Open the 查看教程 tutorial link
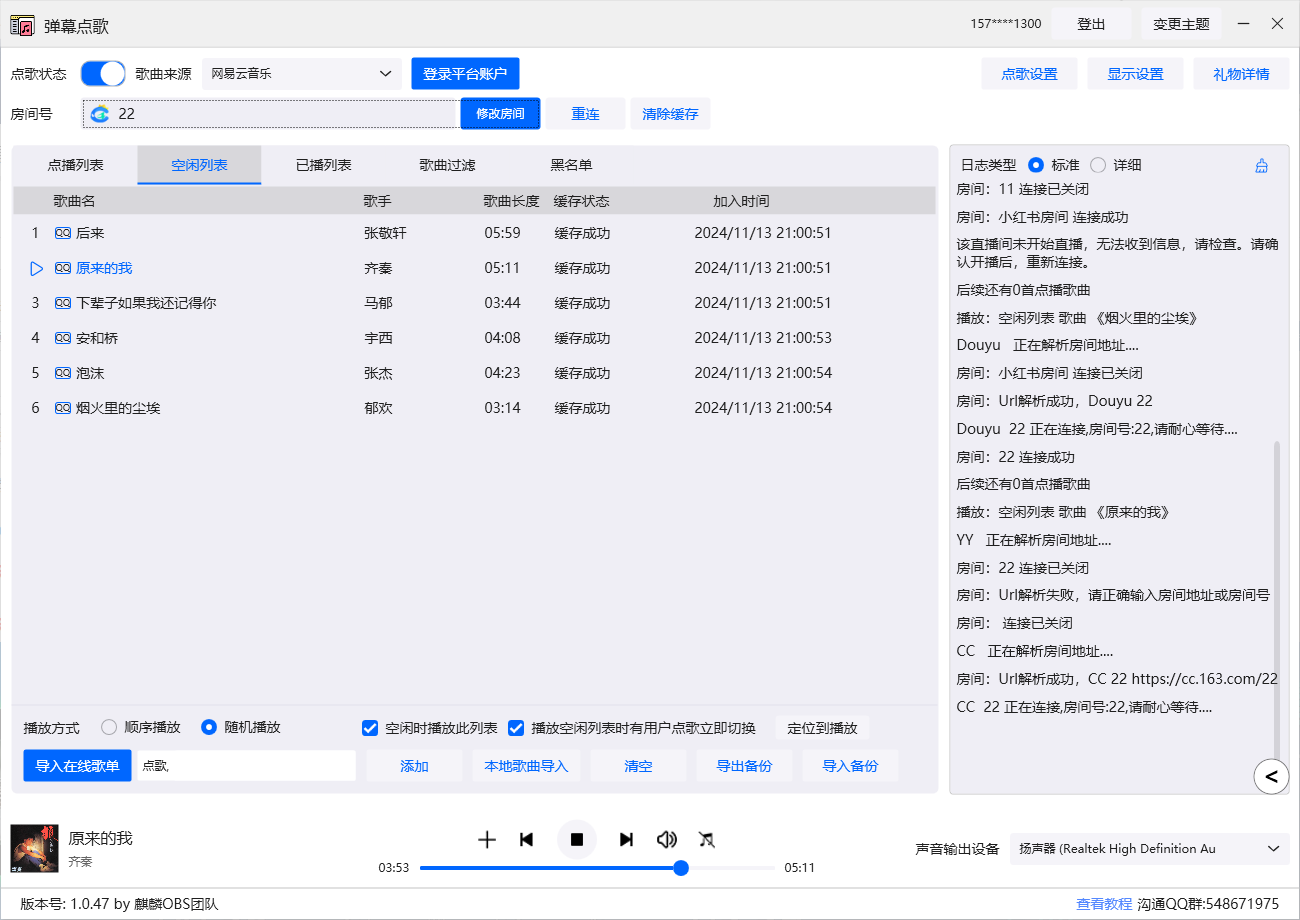The width and height of the screenshot is (1300, 920). pyautogui.click(x=1104, y=902)
